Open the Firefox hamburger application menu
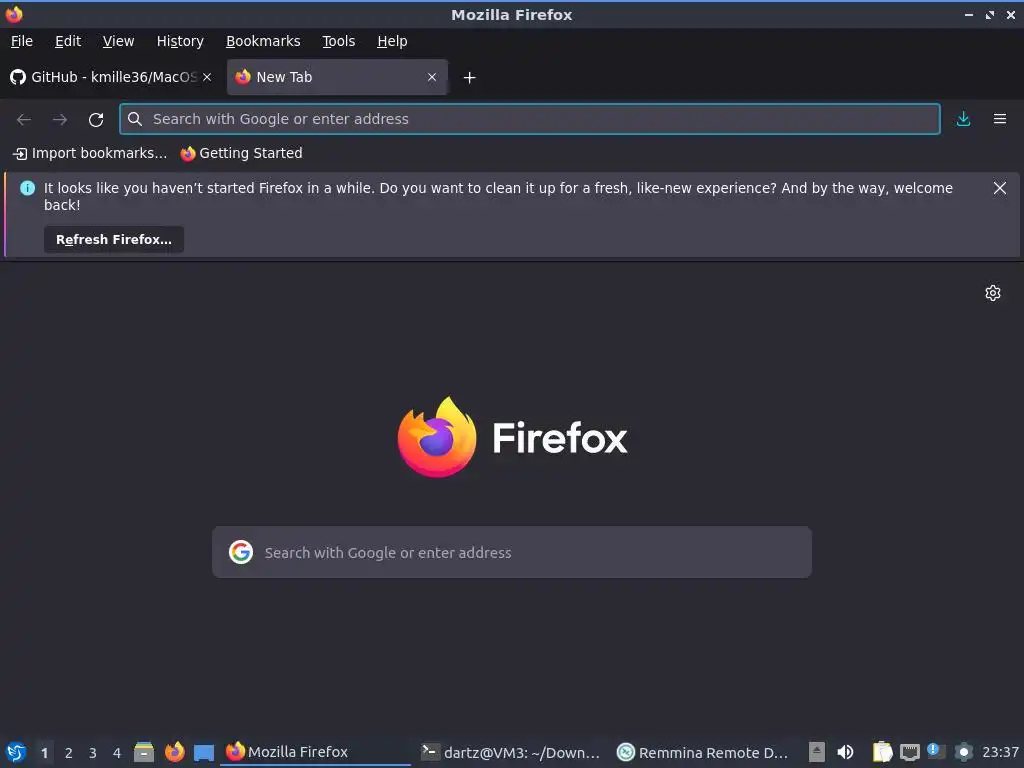 [x=1000, y=119]
